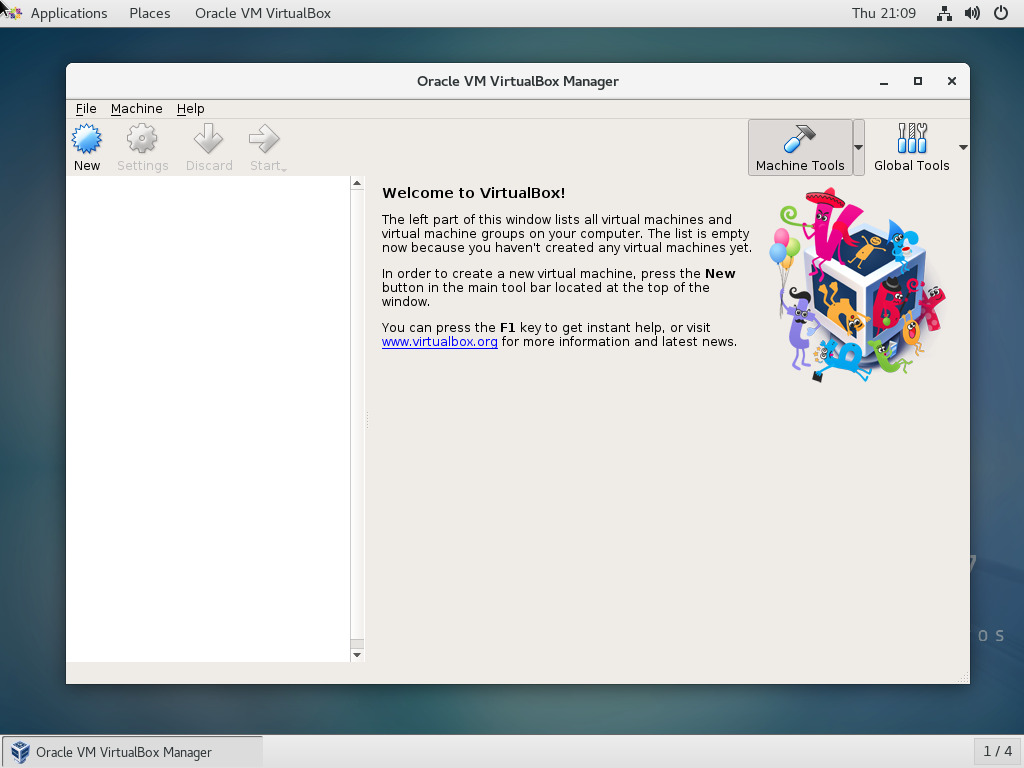Close the VirtualBox Manager window

tap(952, 82)
